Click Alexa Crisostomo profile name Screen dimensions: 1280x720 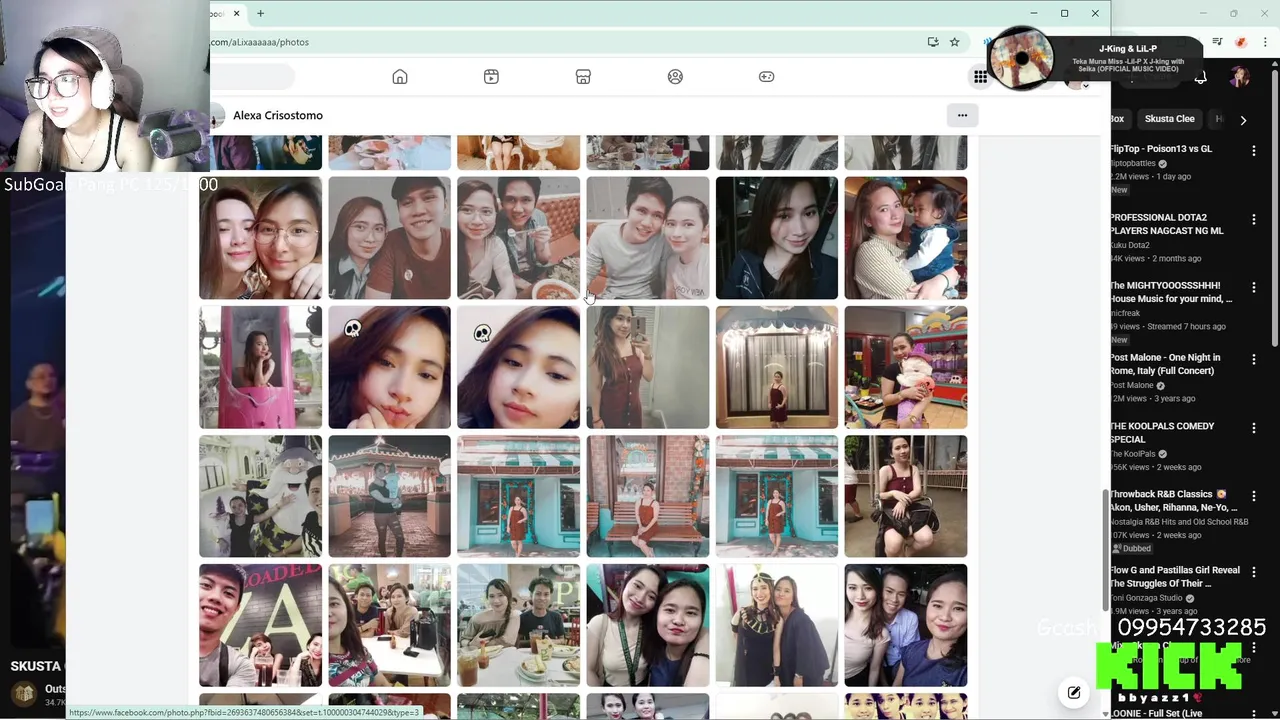pos(278,115)
